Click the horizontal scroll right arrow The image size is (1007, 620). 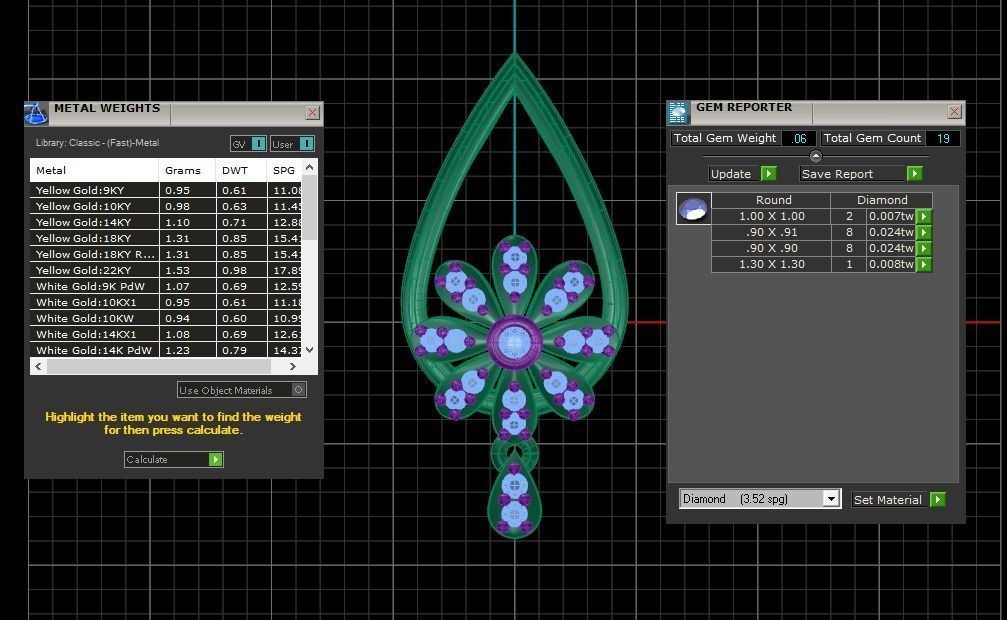[x=293, y=366]
